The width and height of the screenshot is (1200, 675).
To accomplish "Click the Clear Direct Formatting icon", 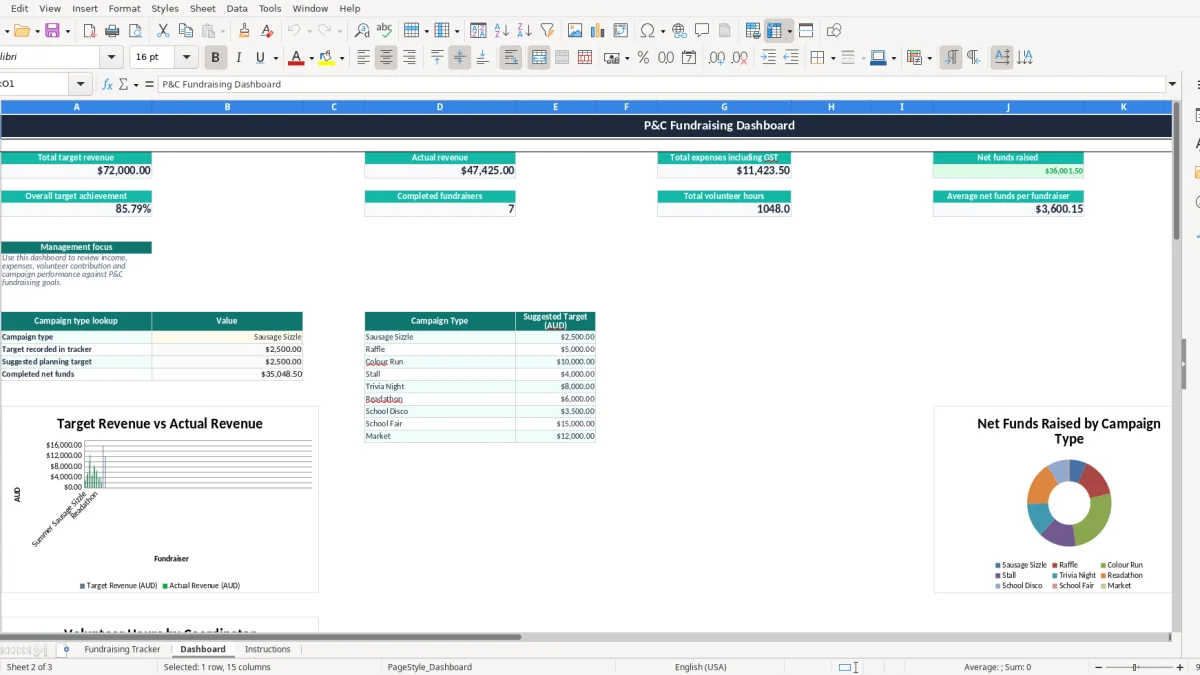I will (267, 31).
